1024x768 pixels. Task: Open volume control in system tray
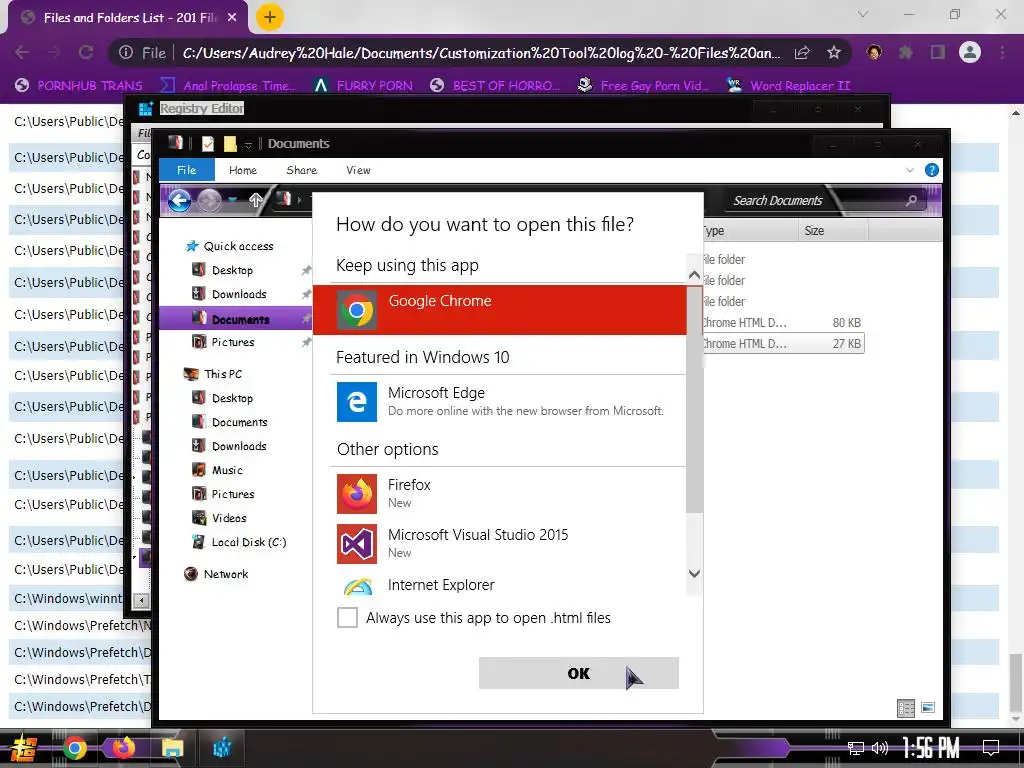[x=880, y=748]
